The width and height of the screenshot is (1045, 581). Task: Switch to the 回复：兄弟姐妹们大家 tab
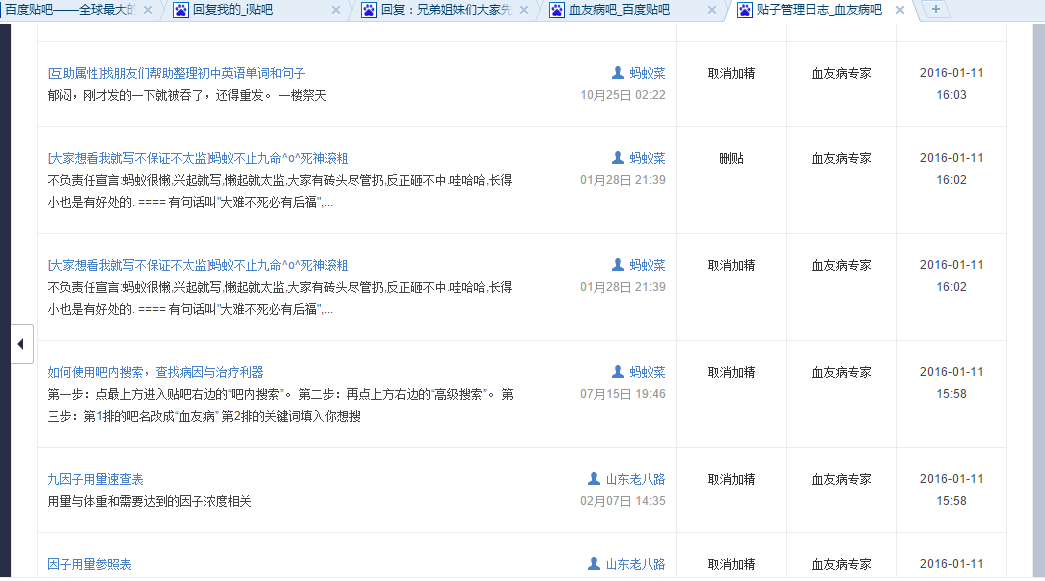[x=446, y=10]
